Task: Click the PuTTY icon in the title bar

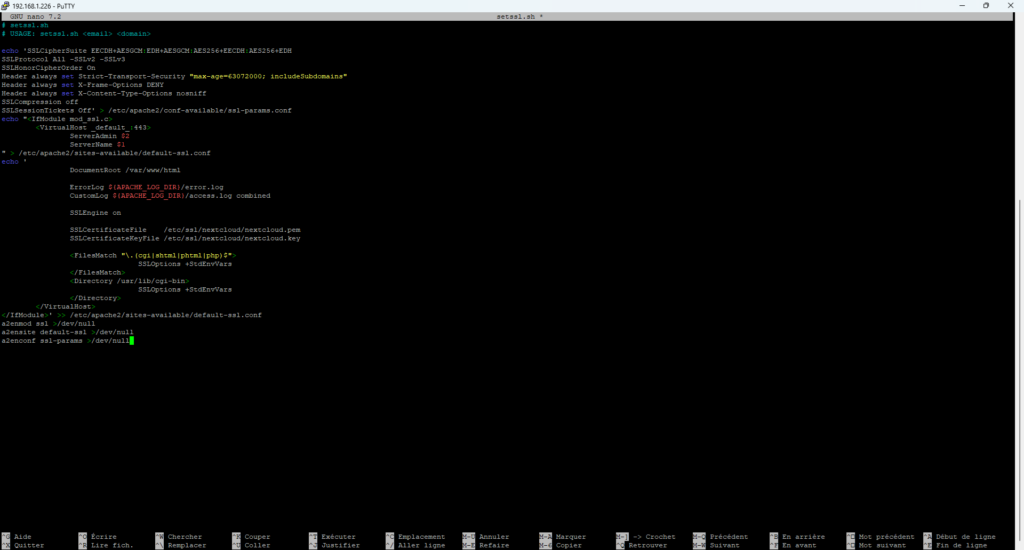Action: click(x=5, y=6)
